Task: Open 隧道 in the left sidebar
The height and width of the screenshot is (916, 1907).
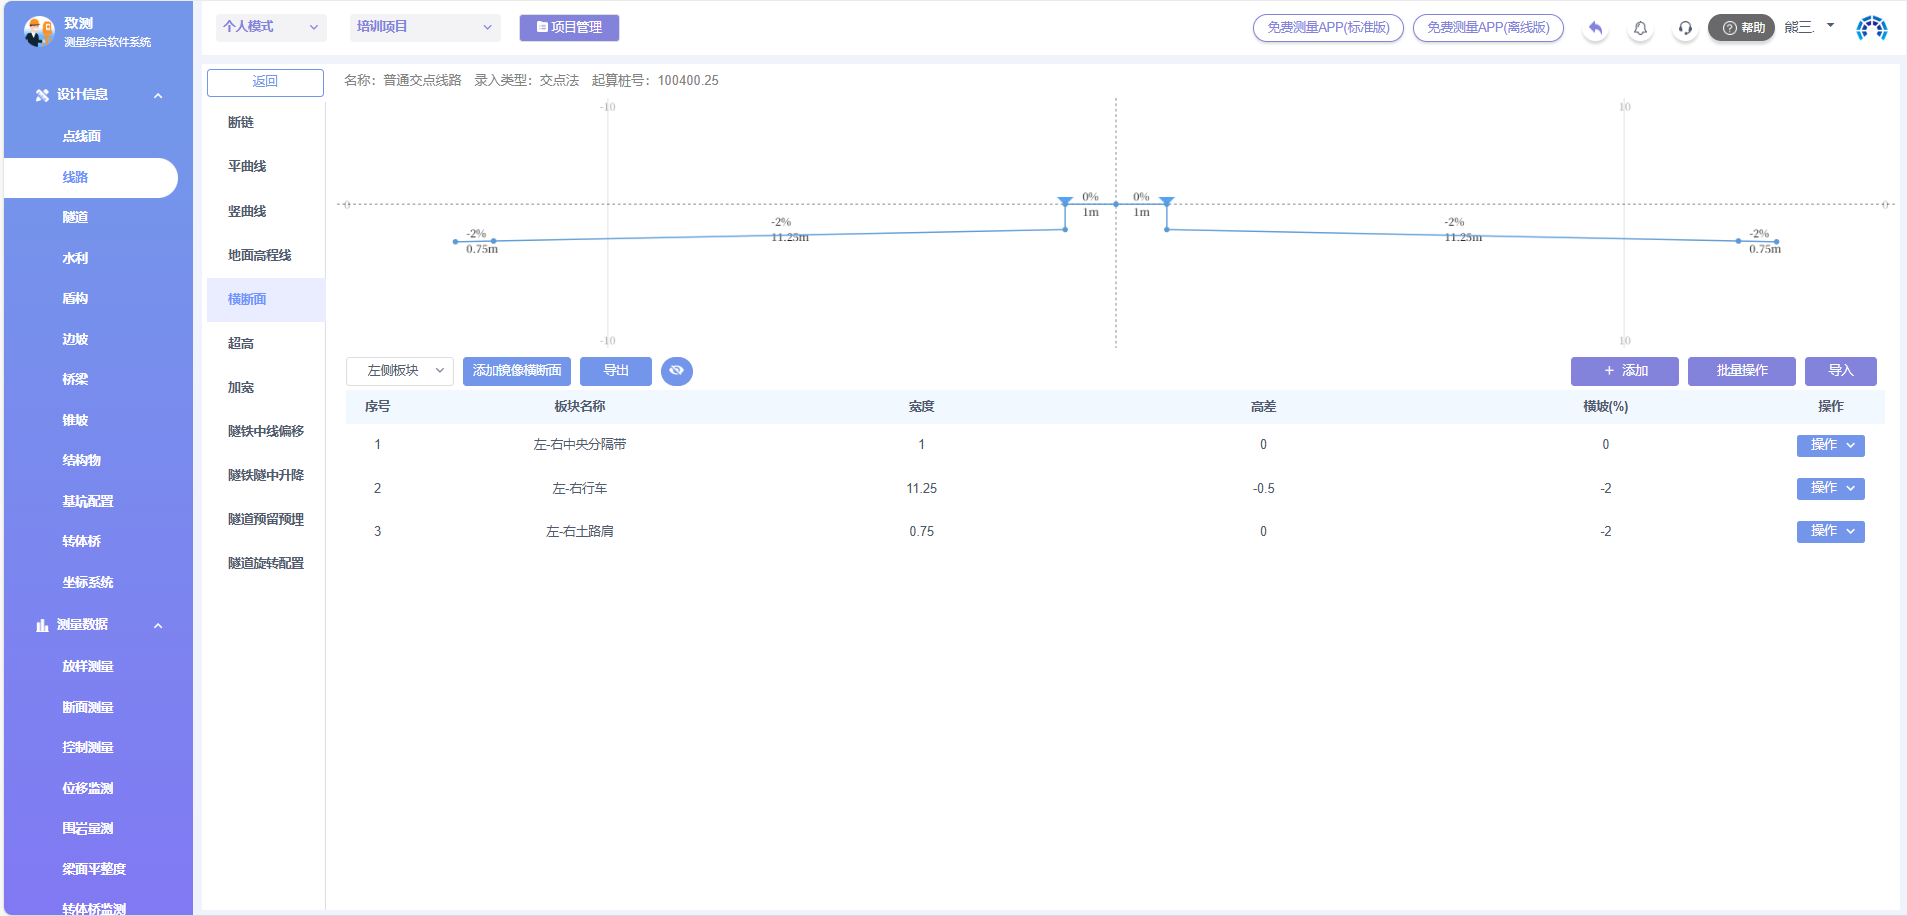Action: 76,217
